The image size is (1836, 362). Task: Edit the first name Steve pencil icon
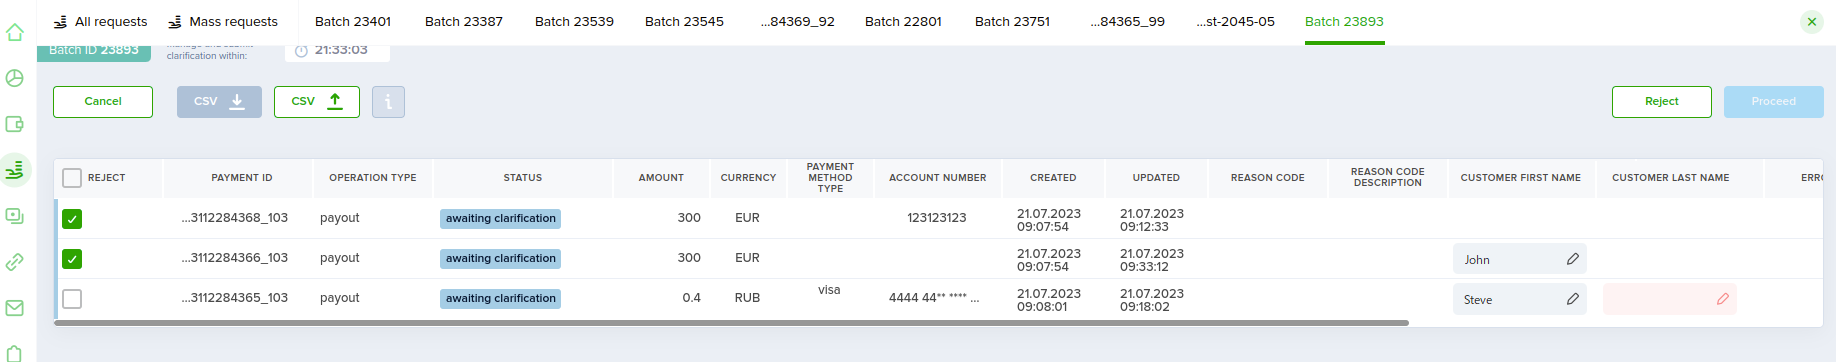1573,299
